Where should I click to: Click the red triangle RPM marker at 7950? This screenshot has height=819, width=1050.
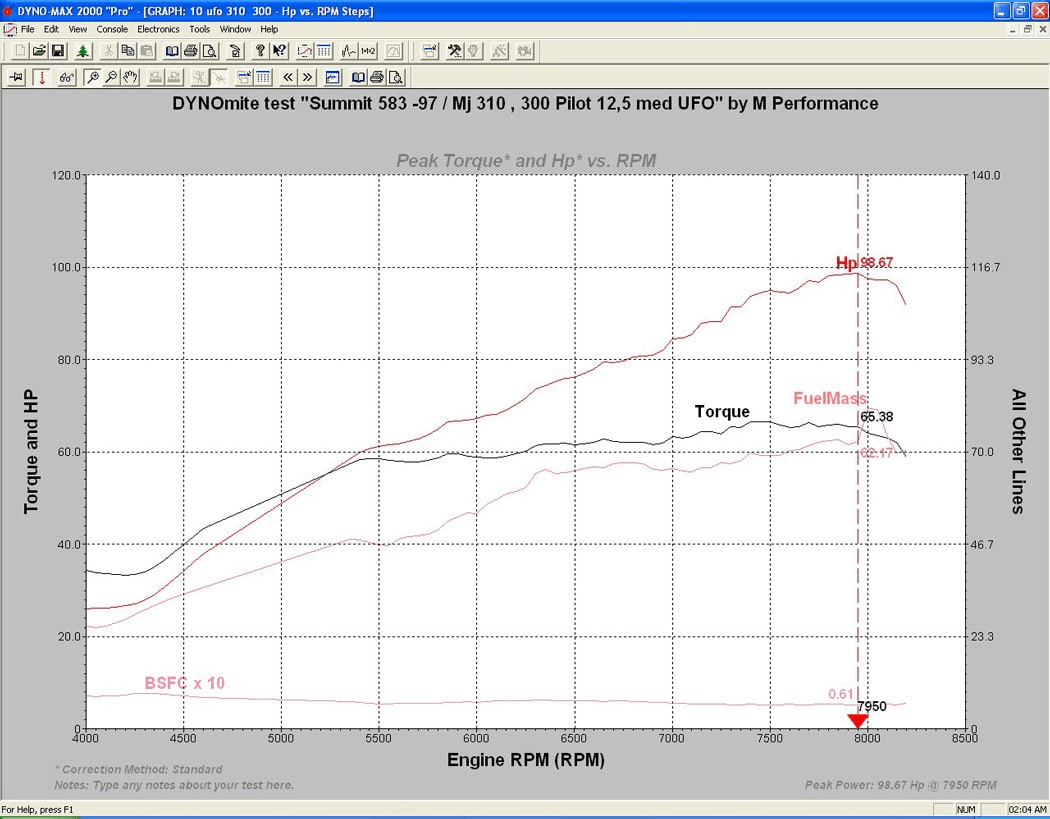pos(857,721)
